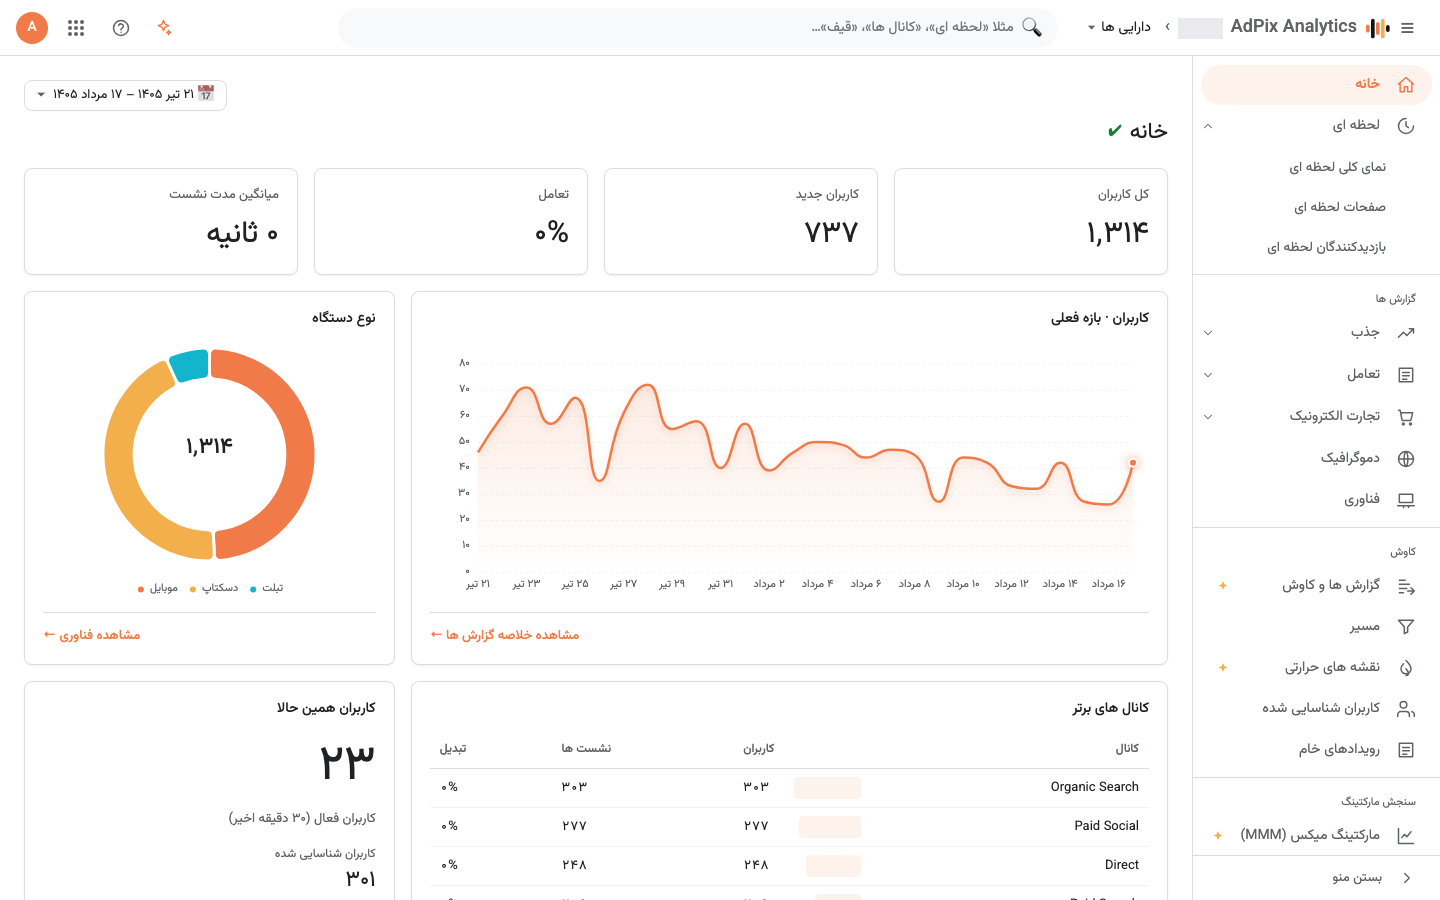Click the realtime clock icon (لحظه ای)
Image resolution: width=1440 pixels, height=900 pixels.
pyautogui.click(x=1406, y=126)
